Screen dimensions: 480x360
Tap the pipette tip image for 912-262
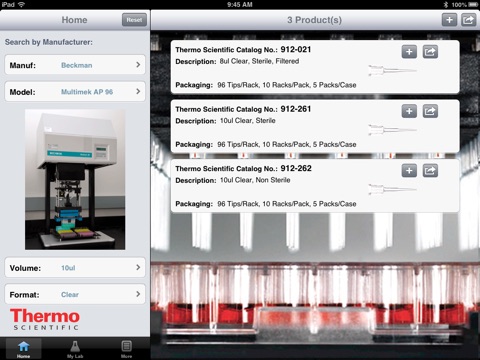tap(392, 189)
